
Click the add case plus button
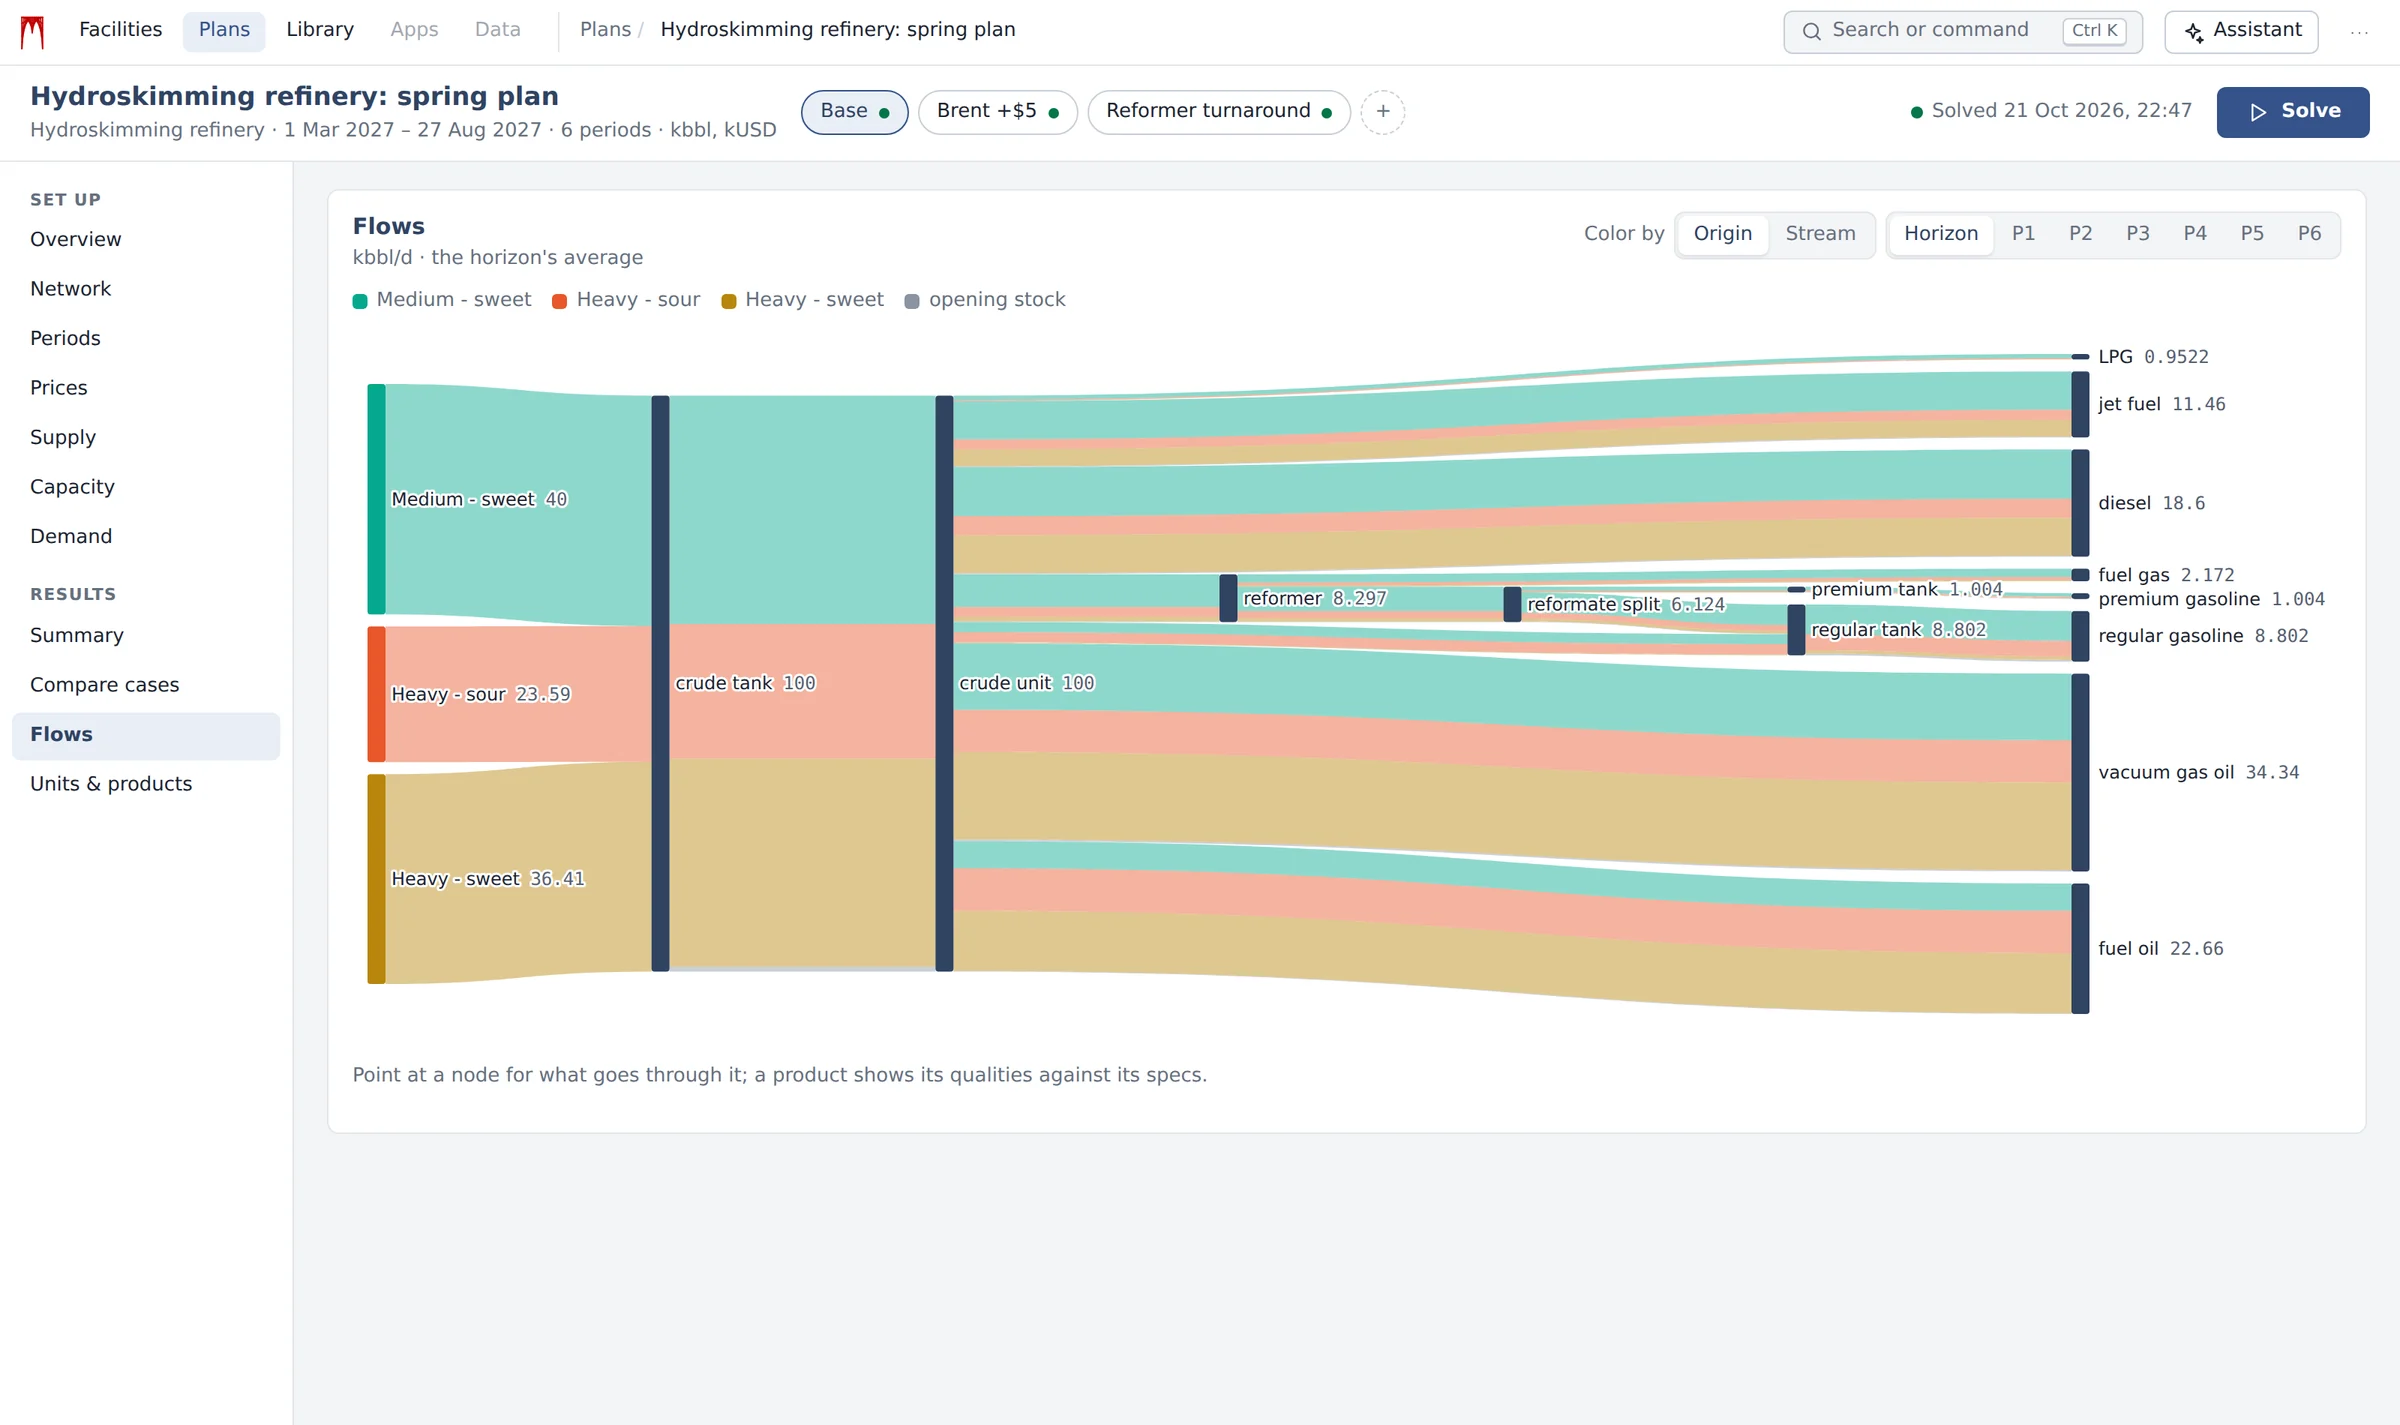[x=1383, y=111]
